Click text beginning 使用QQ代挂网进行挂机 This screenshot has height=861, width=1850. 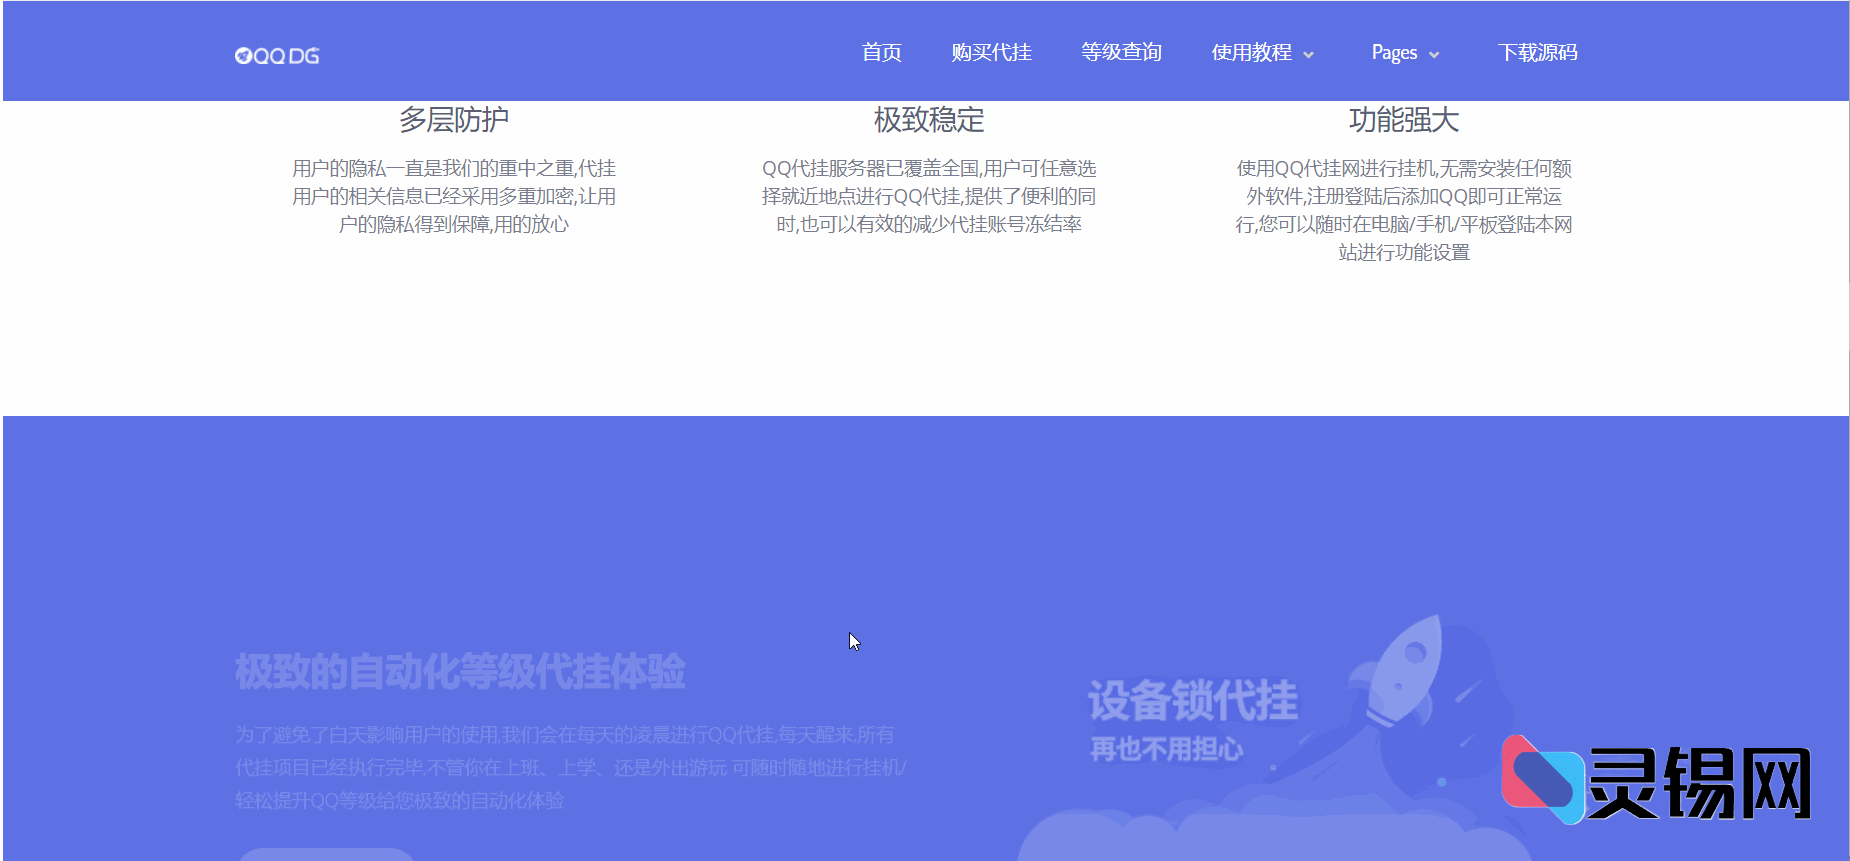point(1404,210)
